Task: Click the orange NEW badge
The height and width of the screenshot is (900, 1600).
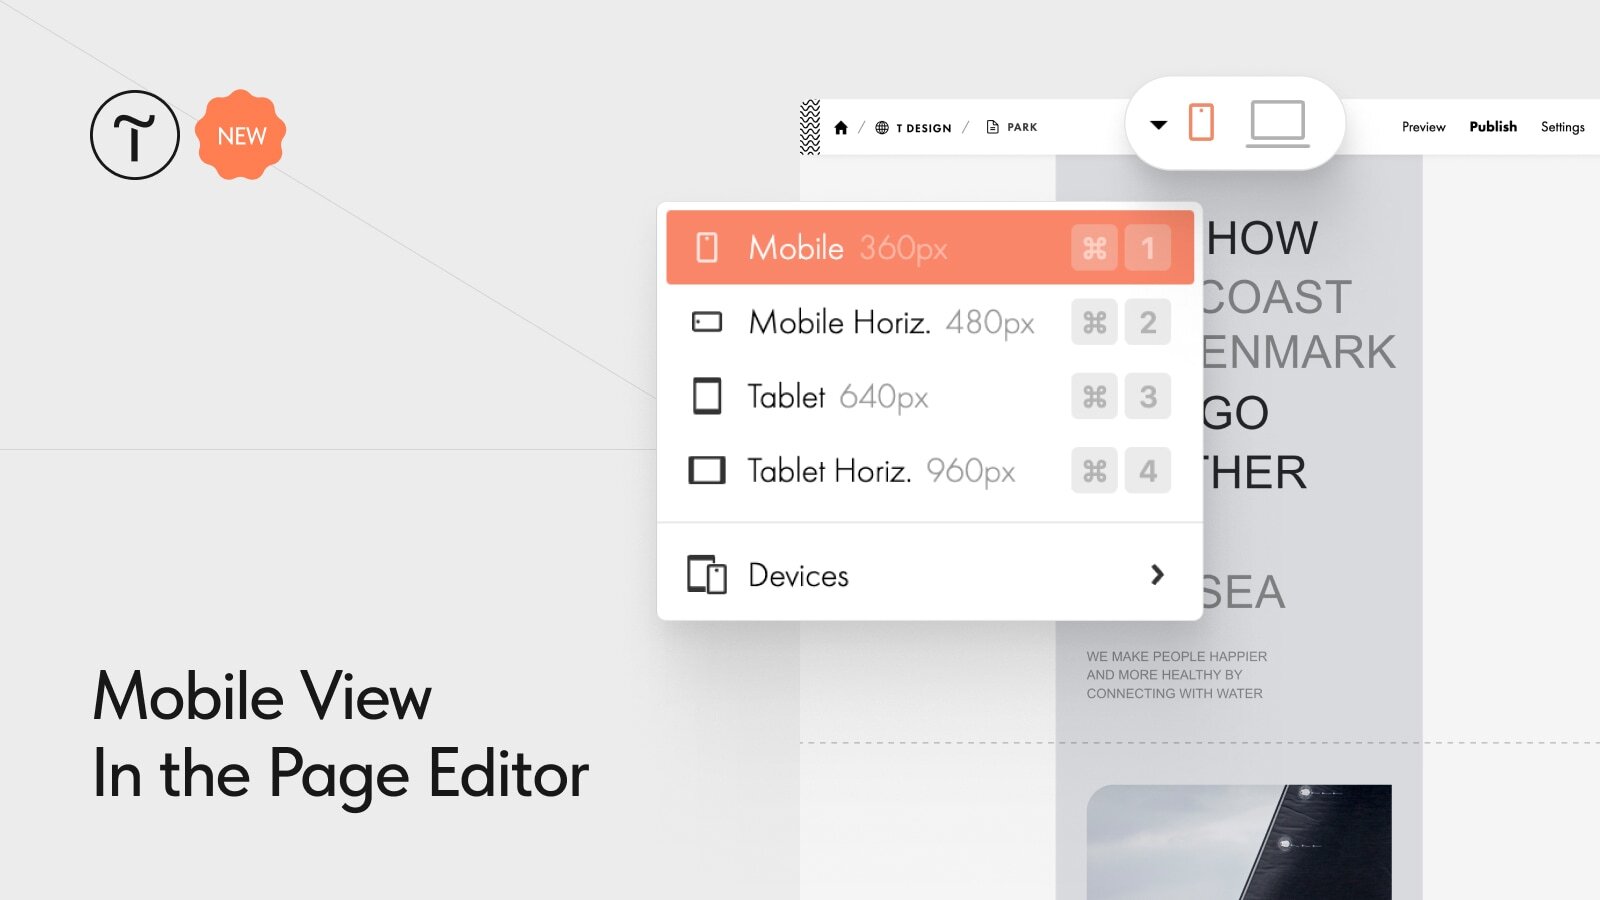Action: point(240,135)
